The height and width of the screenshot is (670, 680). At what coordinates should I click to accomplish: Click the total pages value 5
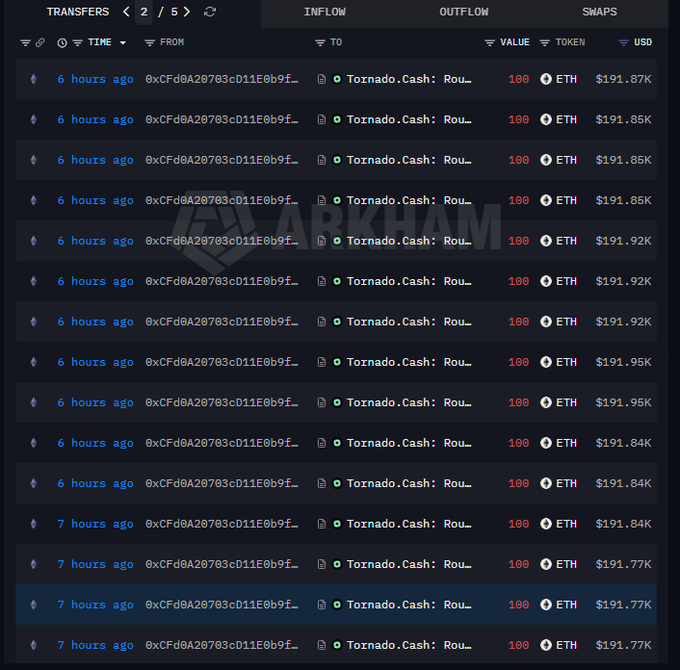[174, 12]
